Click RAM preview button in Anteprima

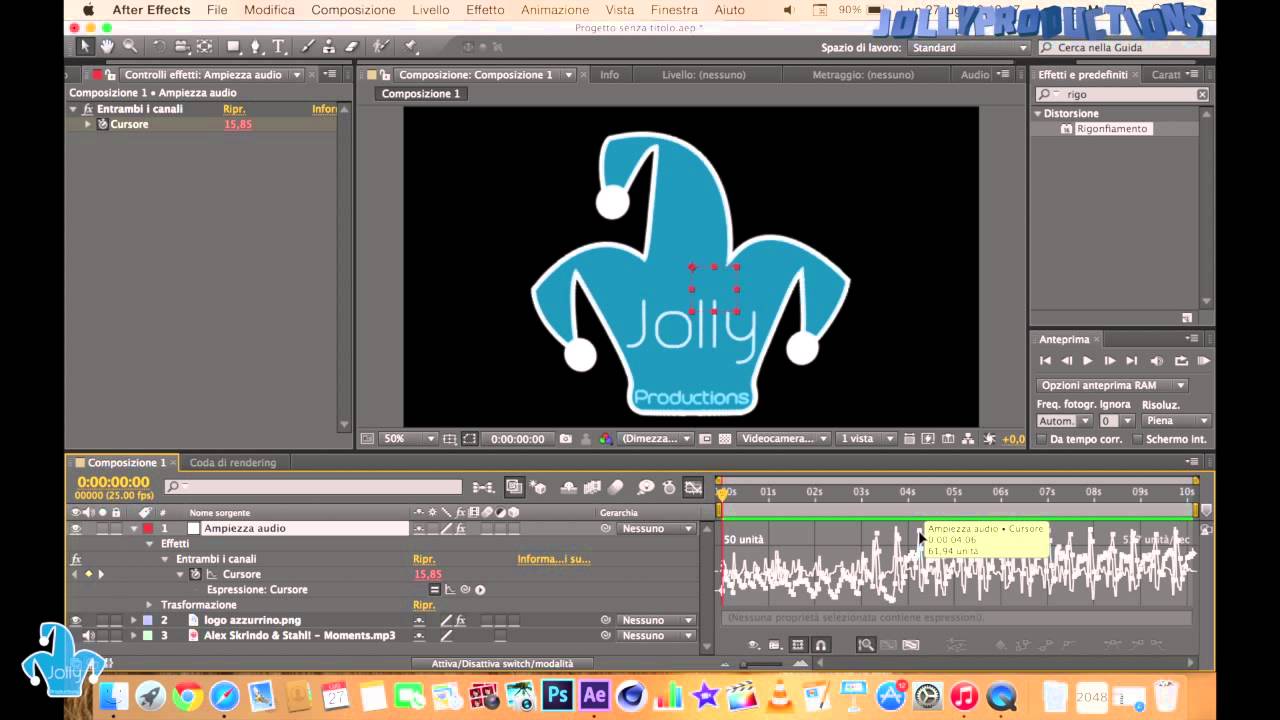pos(1203,361)
